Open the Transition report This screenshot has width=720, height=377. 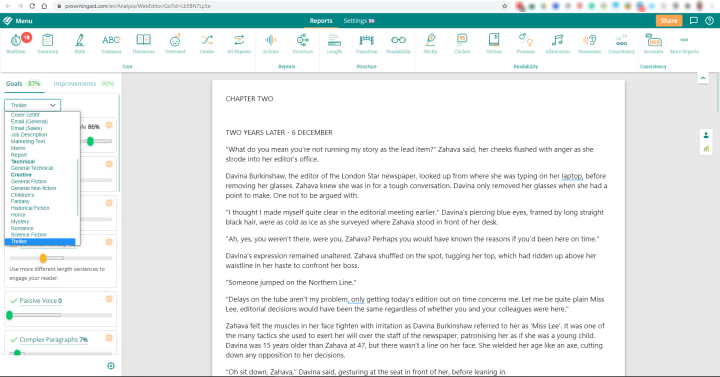(x=366, y=44)
